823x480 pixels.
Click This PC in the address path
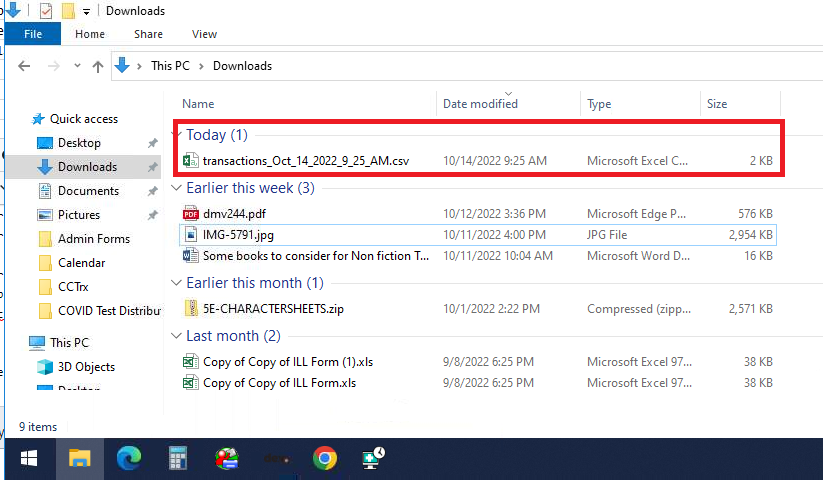pyautogui.click(x=170, y=66)
